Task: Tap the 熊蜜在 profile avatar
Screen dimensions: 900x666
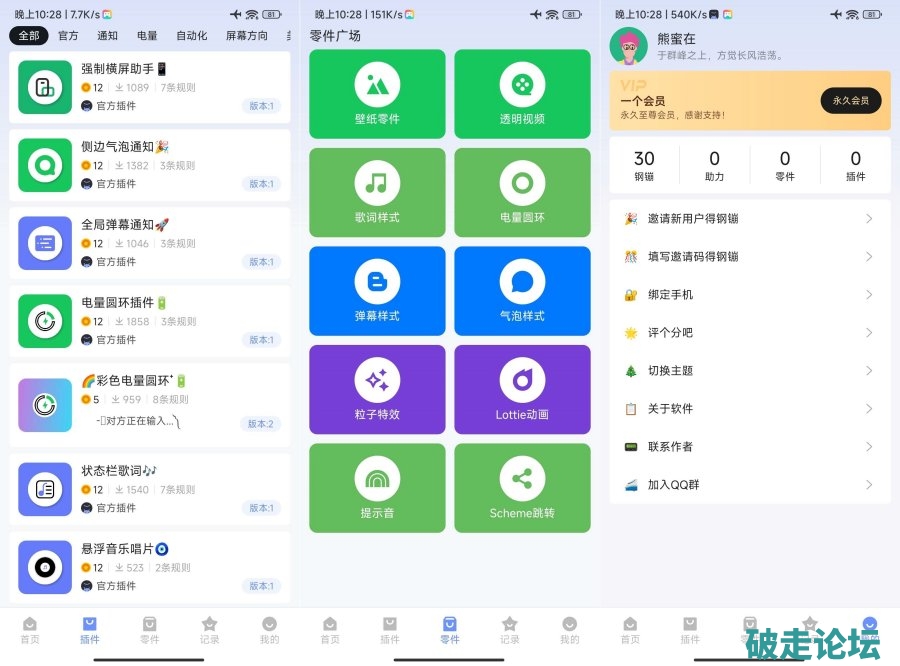Action: [628, 45]
